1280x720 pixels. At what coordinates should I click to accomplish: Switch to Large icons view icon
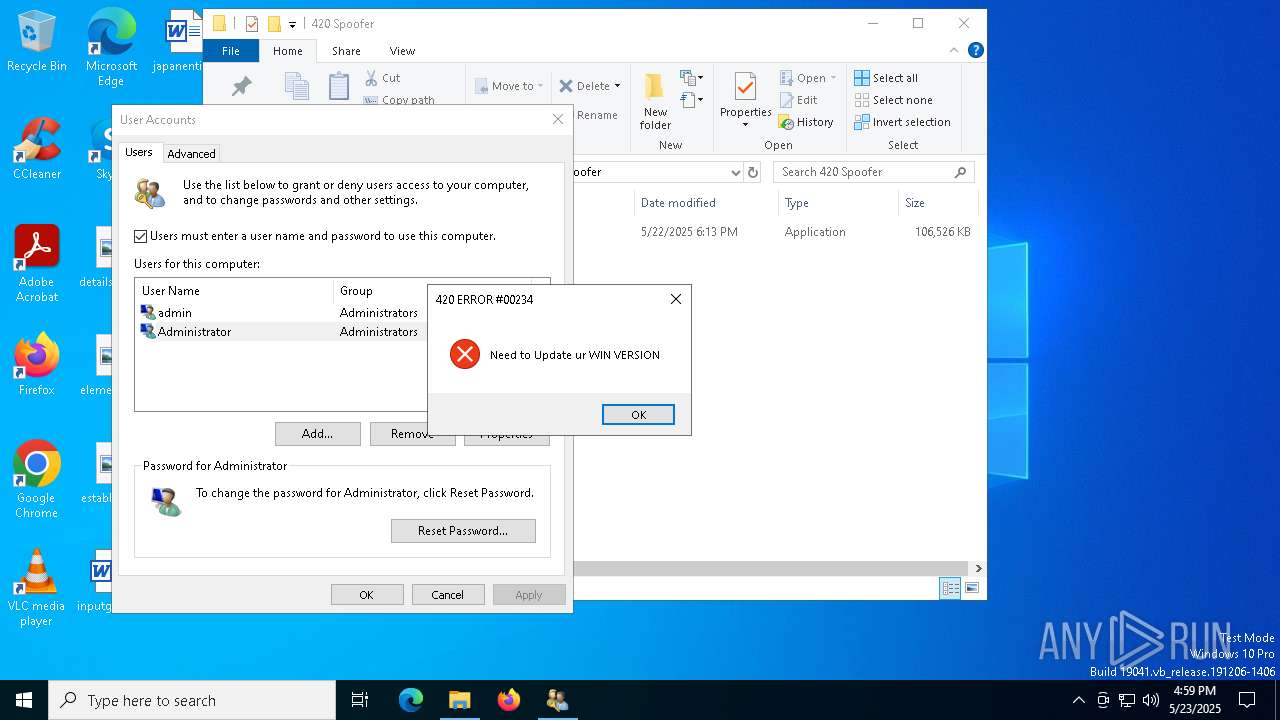point(972,588)
